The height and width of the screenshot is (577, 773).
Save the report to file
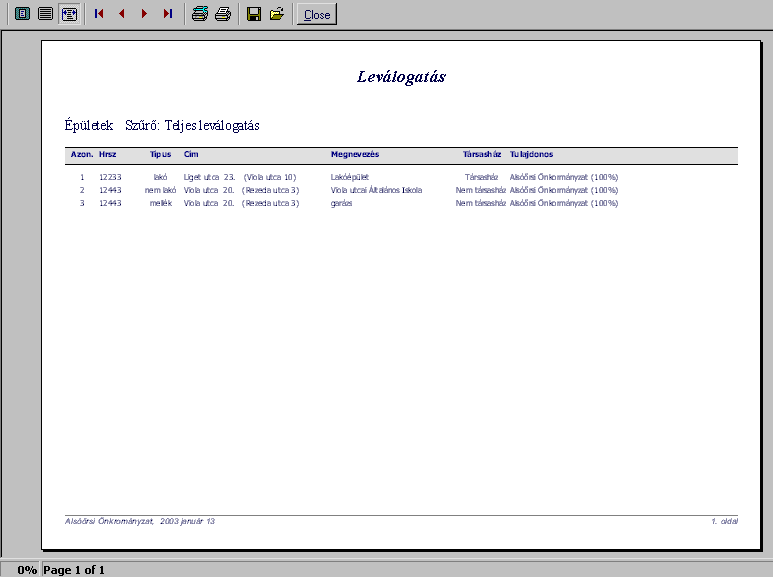(254, 14)
